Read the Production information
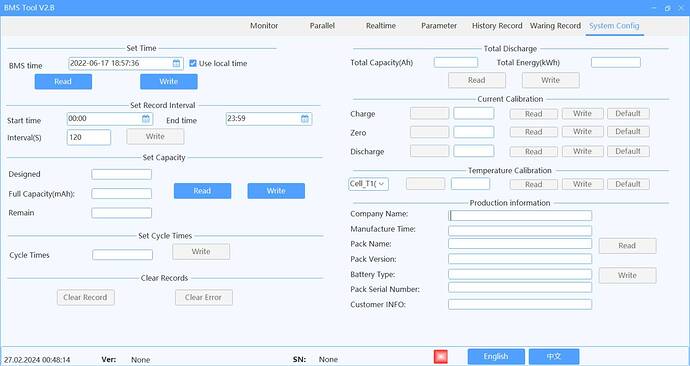The image size is (690, 366). click(x=628, y=246)
